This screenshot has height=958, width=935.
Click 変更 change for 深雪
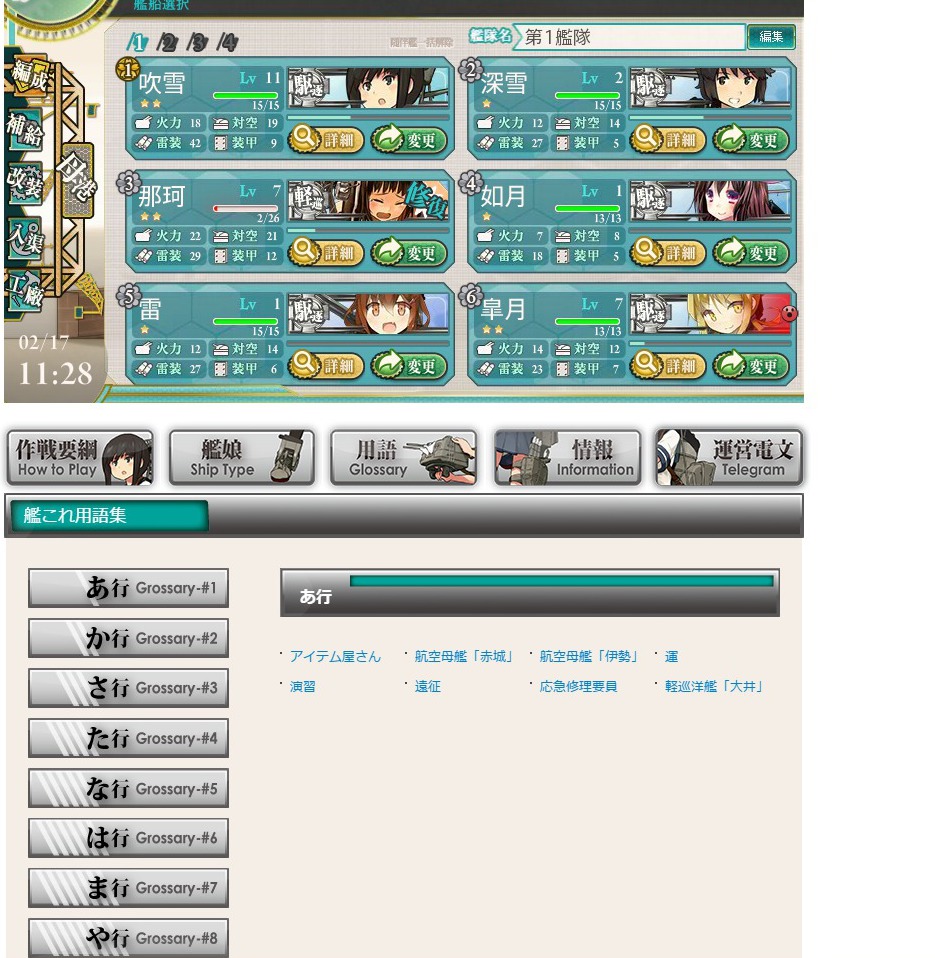(x=751, y=140)
